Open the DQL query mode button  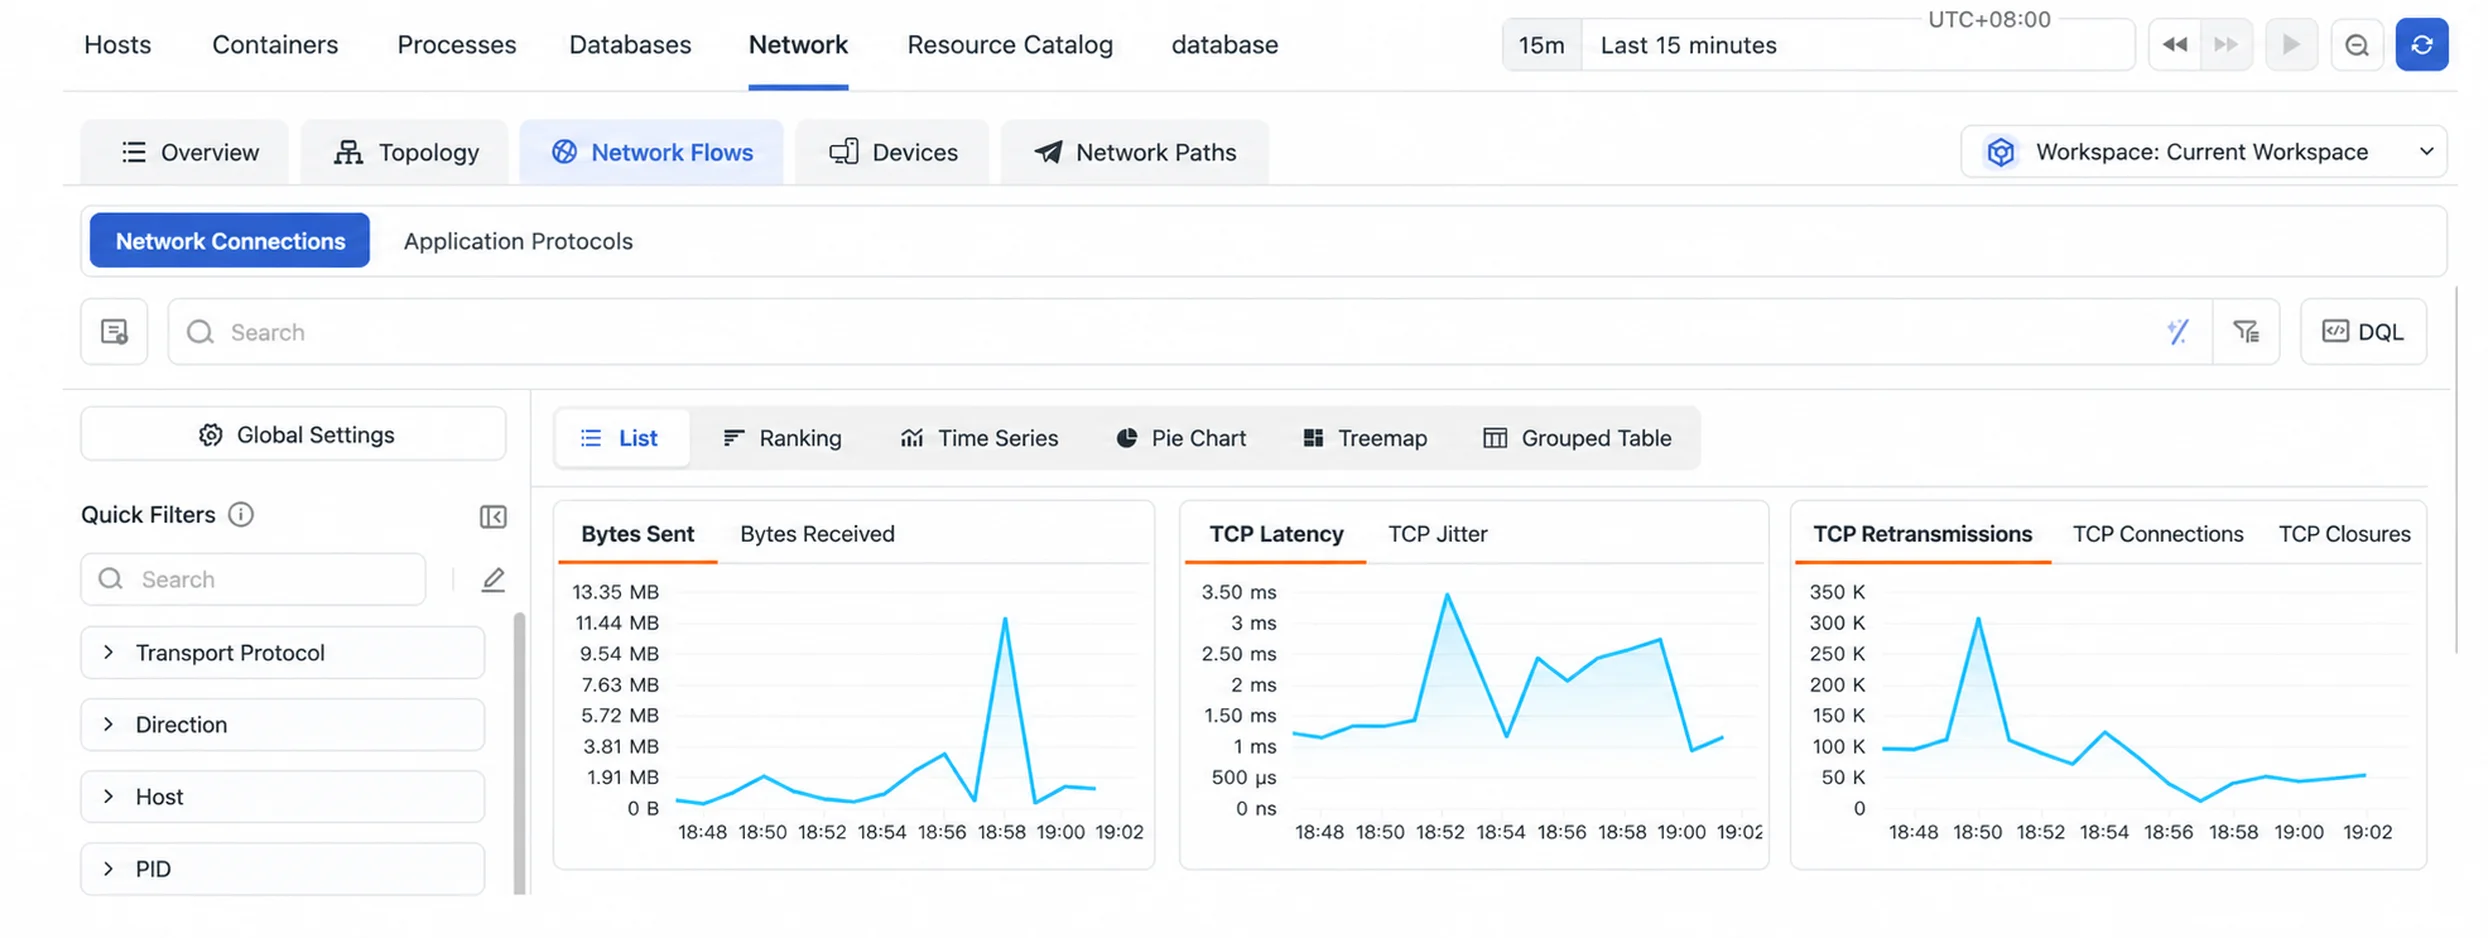click(x=2363, y=332)
